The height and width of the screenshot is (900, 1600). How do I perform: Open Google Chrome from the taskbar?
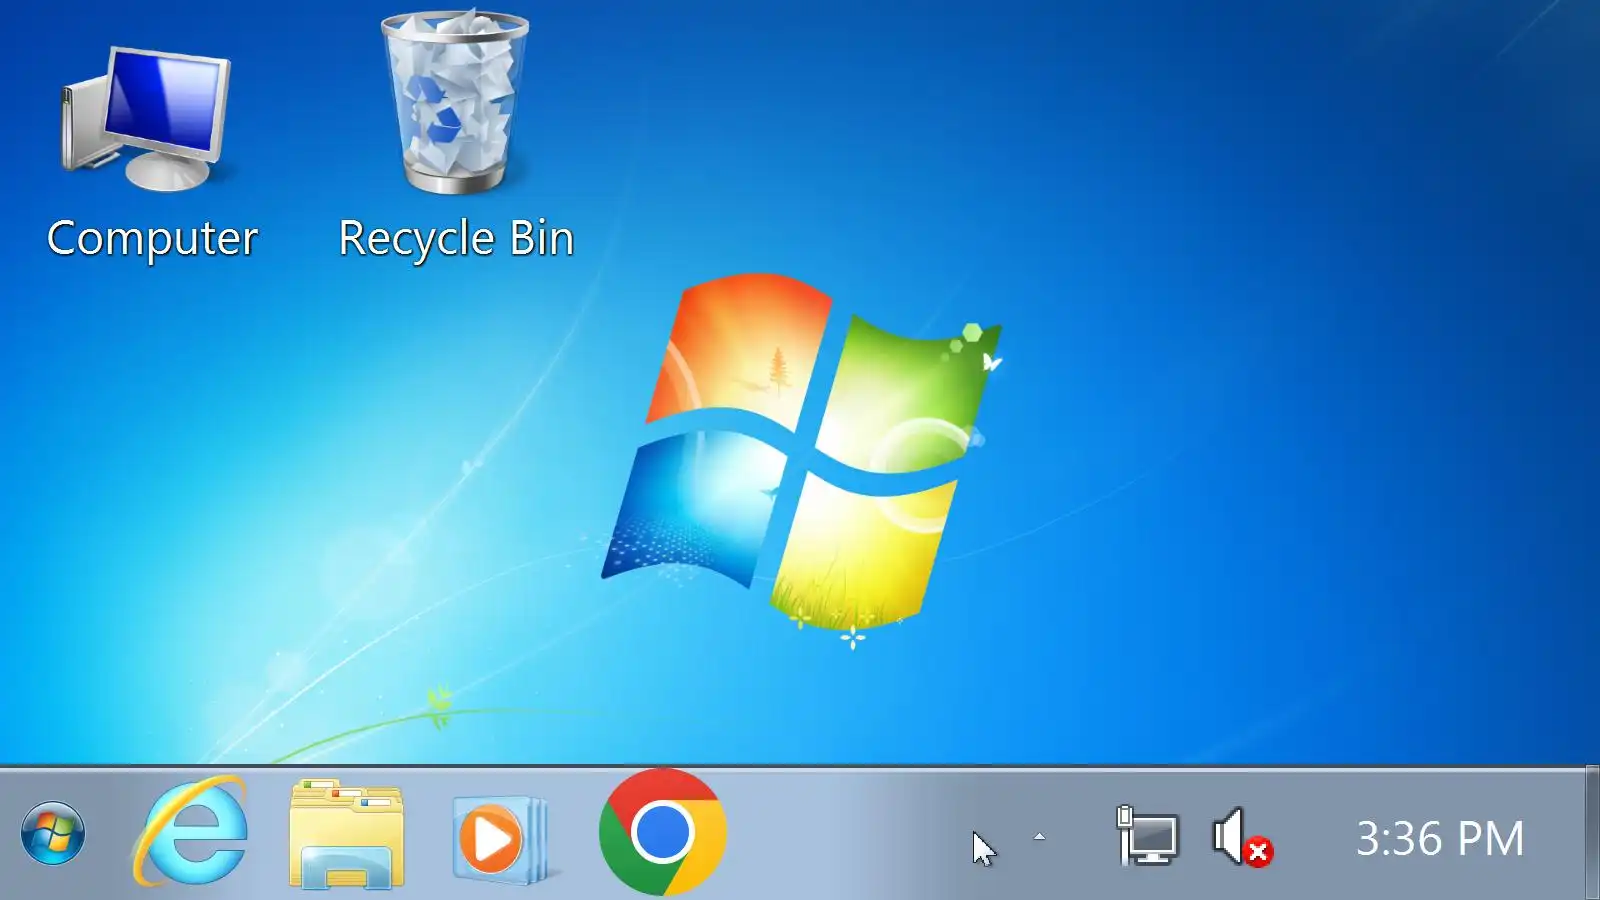click(662, 832)
